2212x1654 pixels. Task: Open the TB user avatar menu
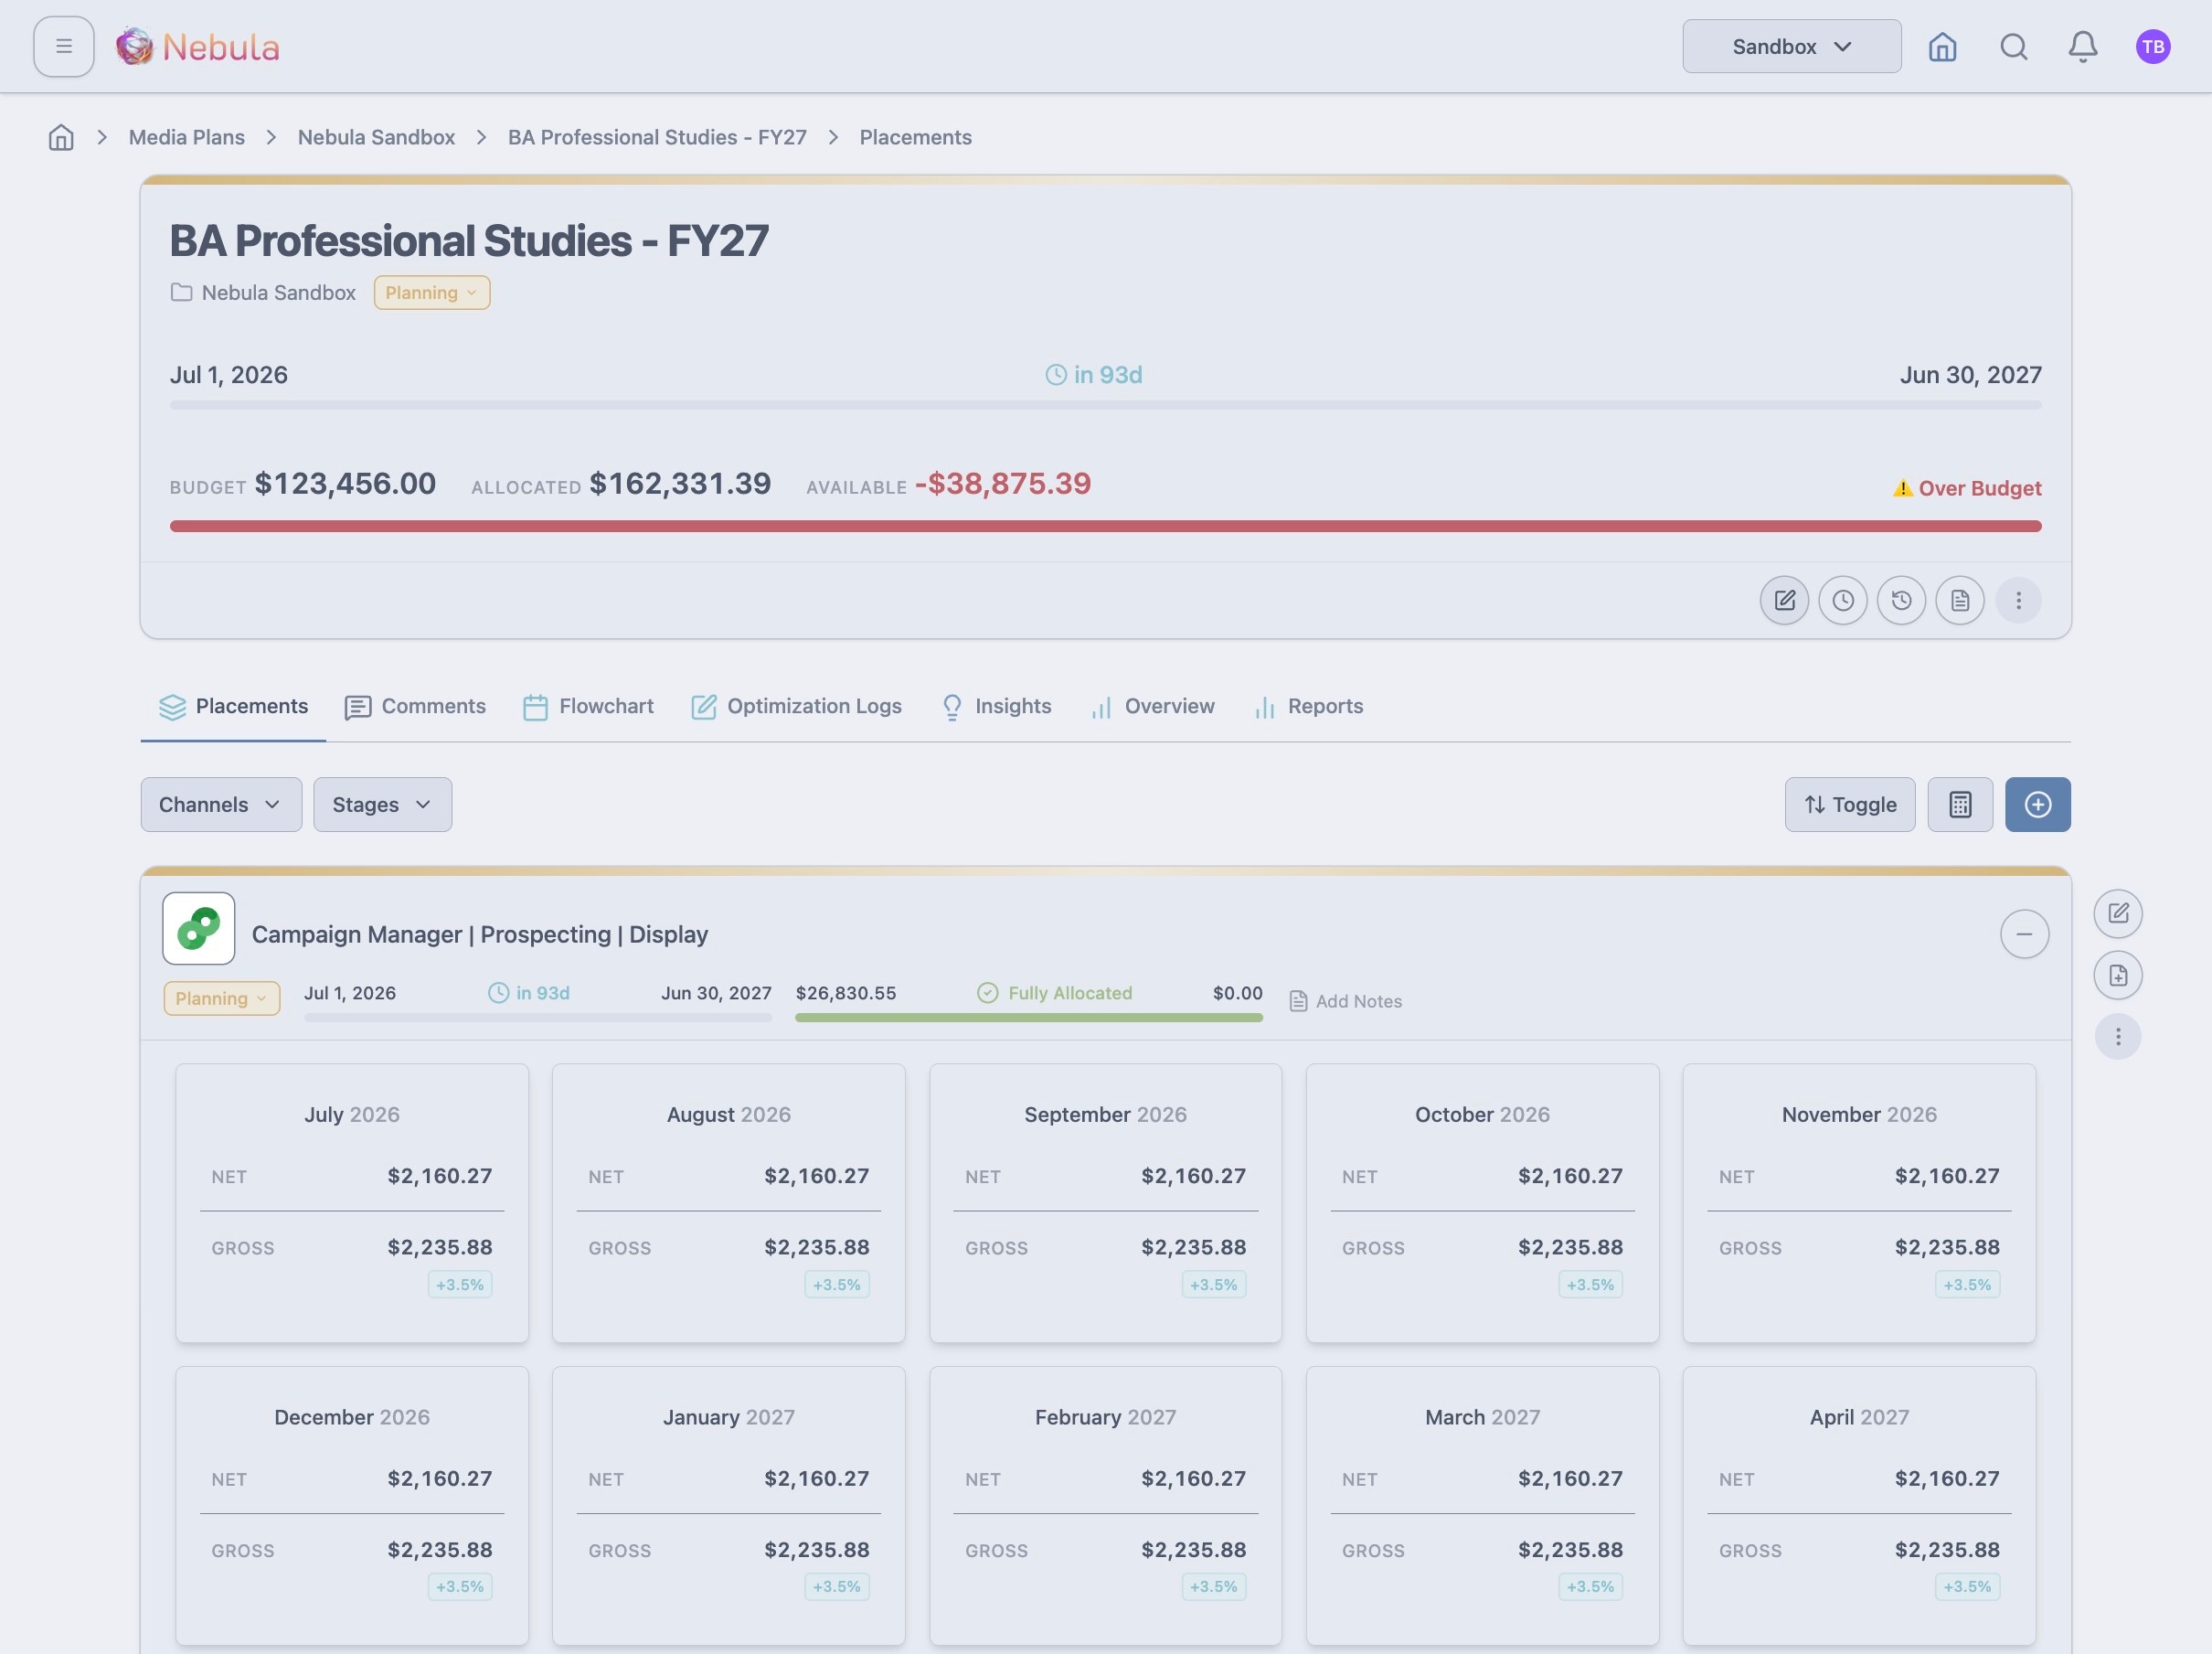point(2152,46)
